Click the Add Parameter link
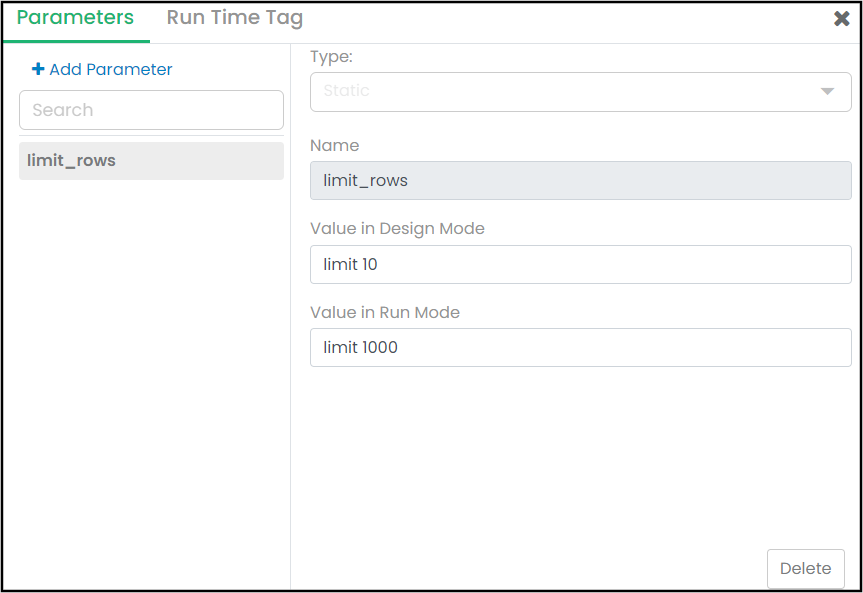This screenshot has height=593, width=863. point(110,69)
